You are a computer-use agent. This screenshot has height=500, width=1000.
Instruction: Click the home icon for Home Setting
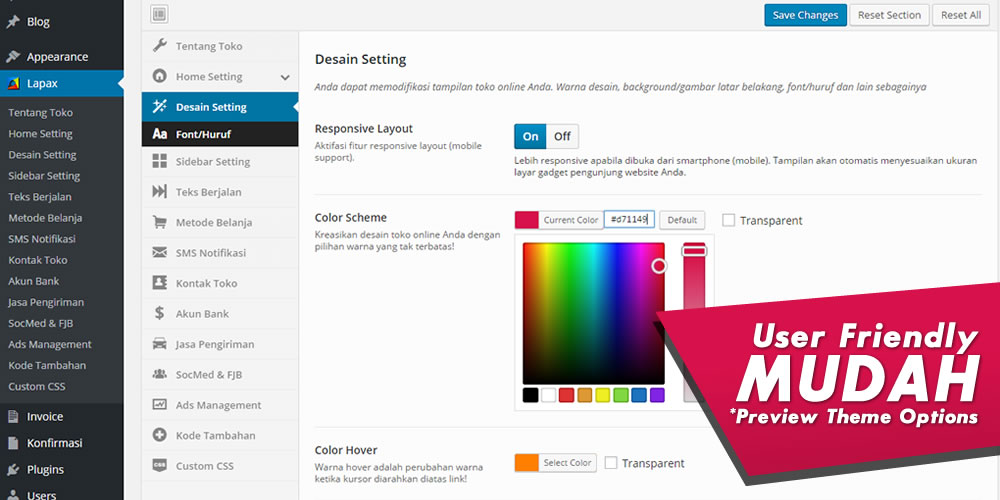[159, 76]
